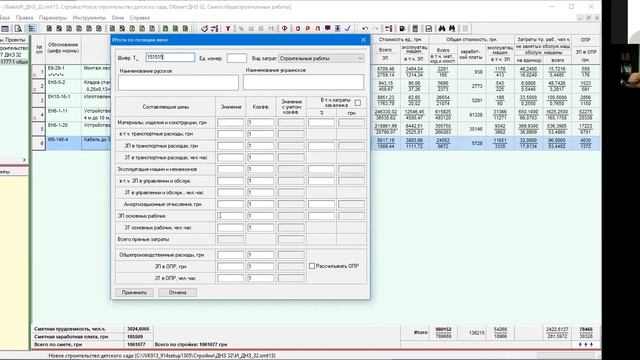Toggle the tree structure toolbar icon

(x=31, y=28)
